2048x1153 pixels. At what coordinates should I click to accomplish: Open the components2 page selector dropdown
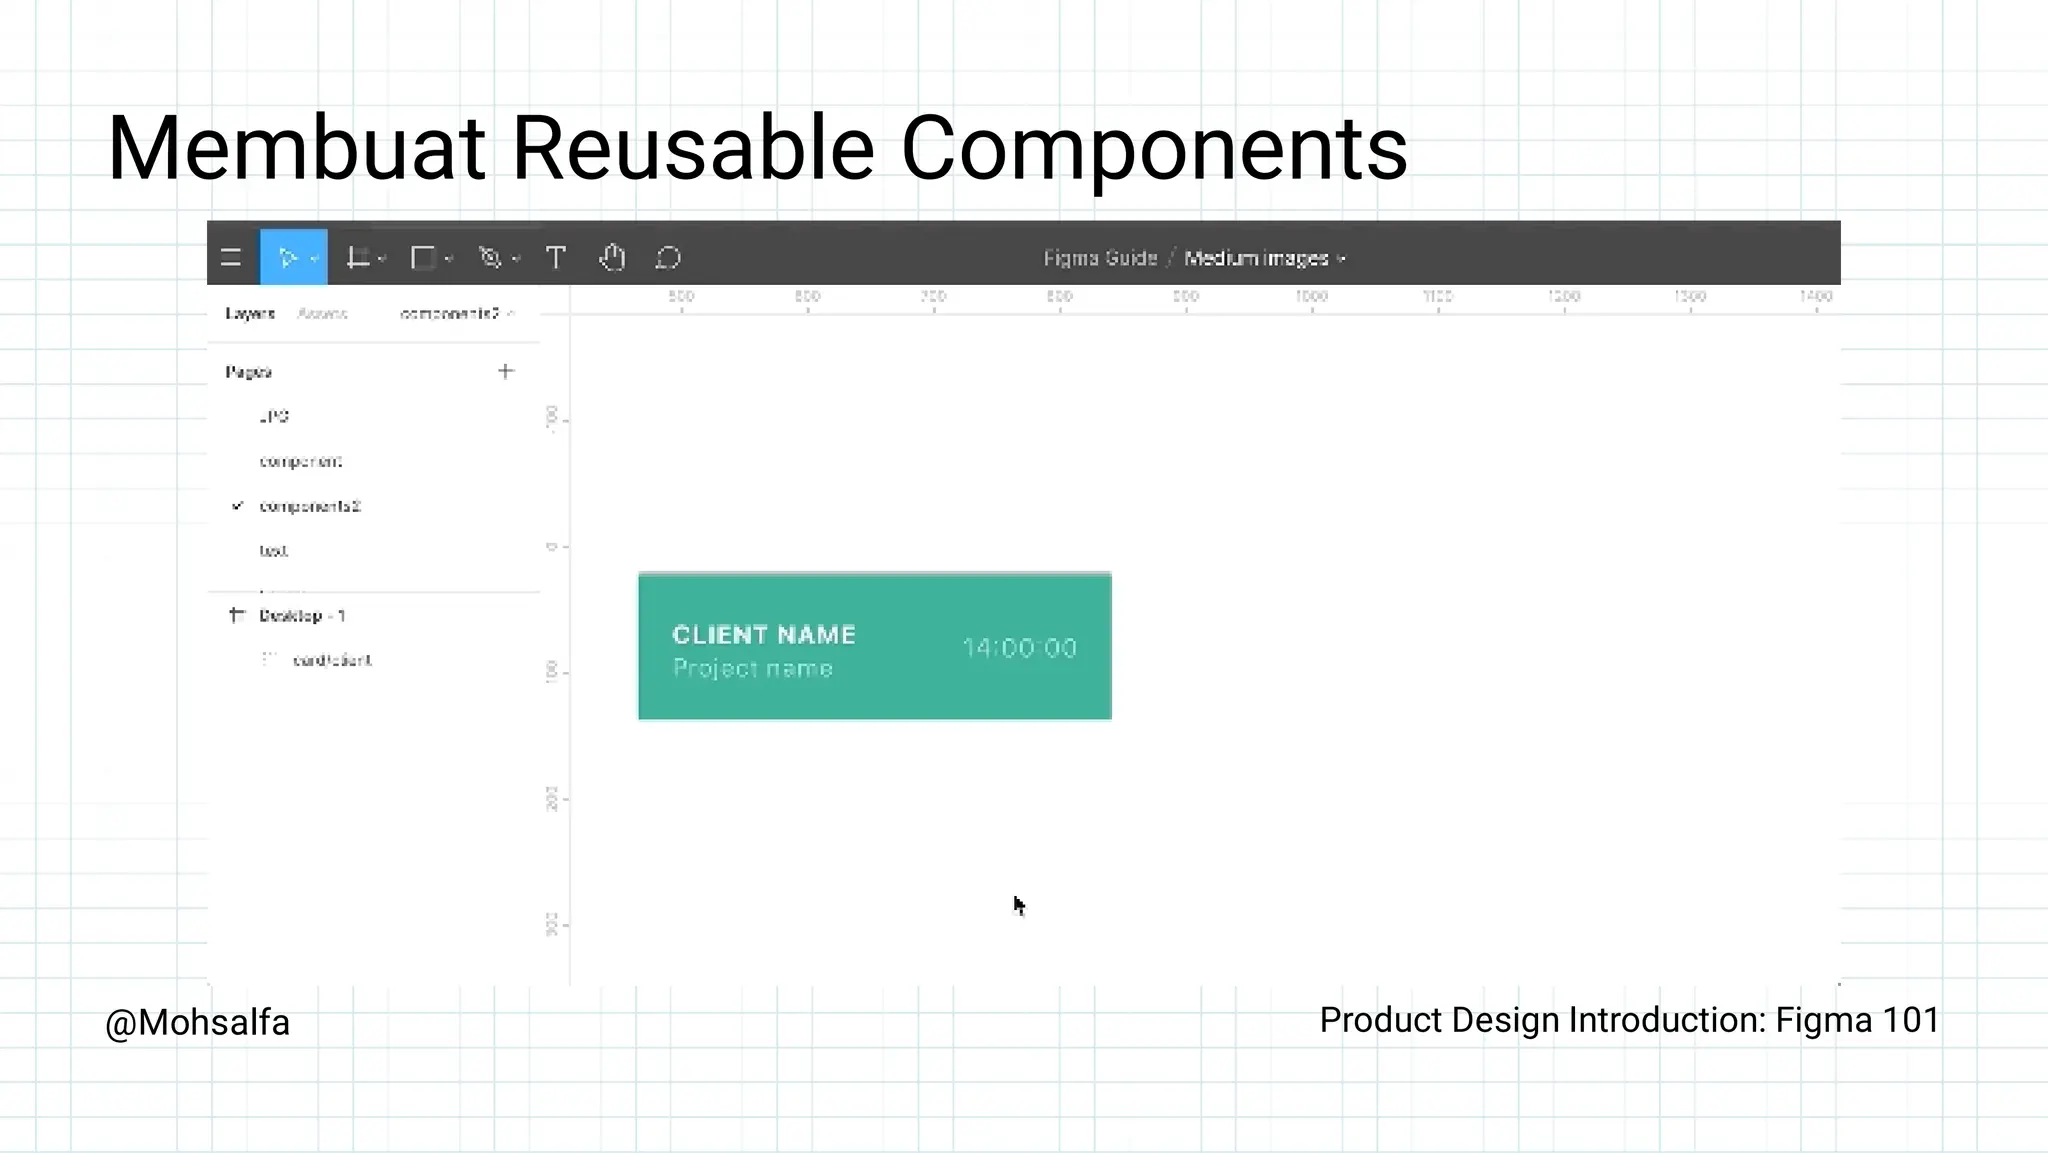pyautogui.click(x=457, y=314)
